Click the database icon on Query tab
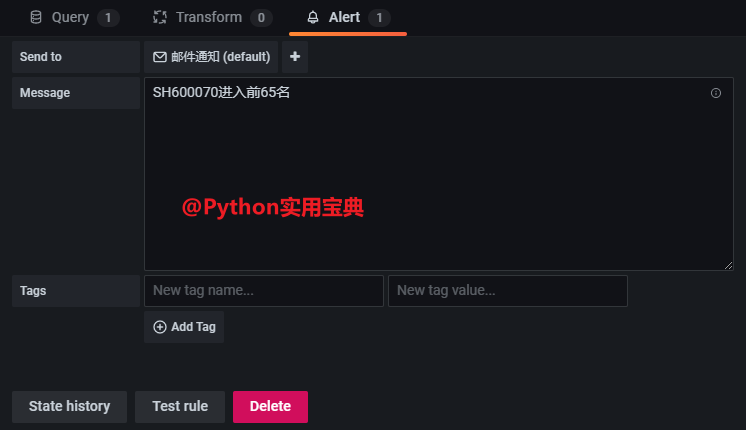The width and height of the screenshot is (746, 430). pos(36,17)
